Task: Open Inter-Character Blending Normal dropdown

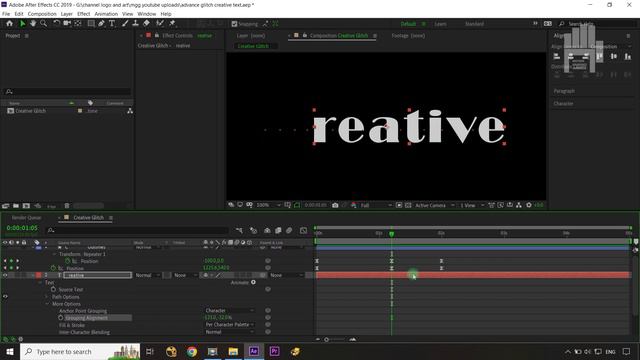Action: pos(230,332)
